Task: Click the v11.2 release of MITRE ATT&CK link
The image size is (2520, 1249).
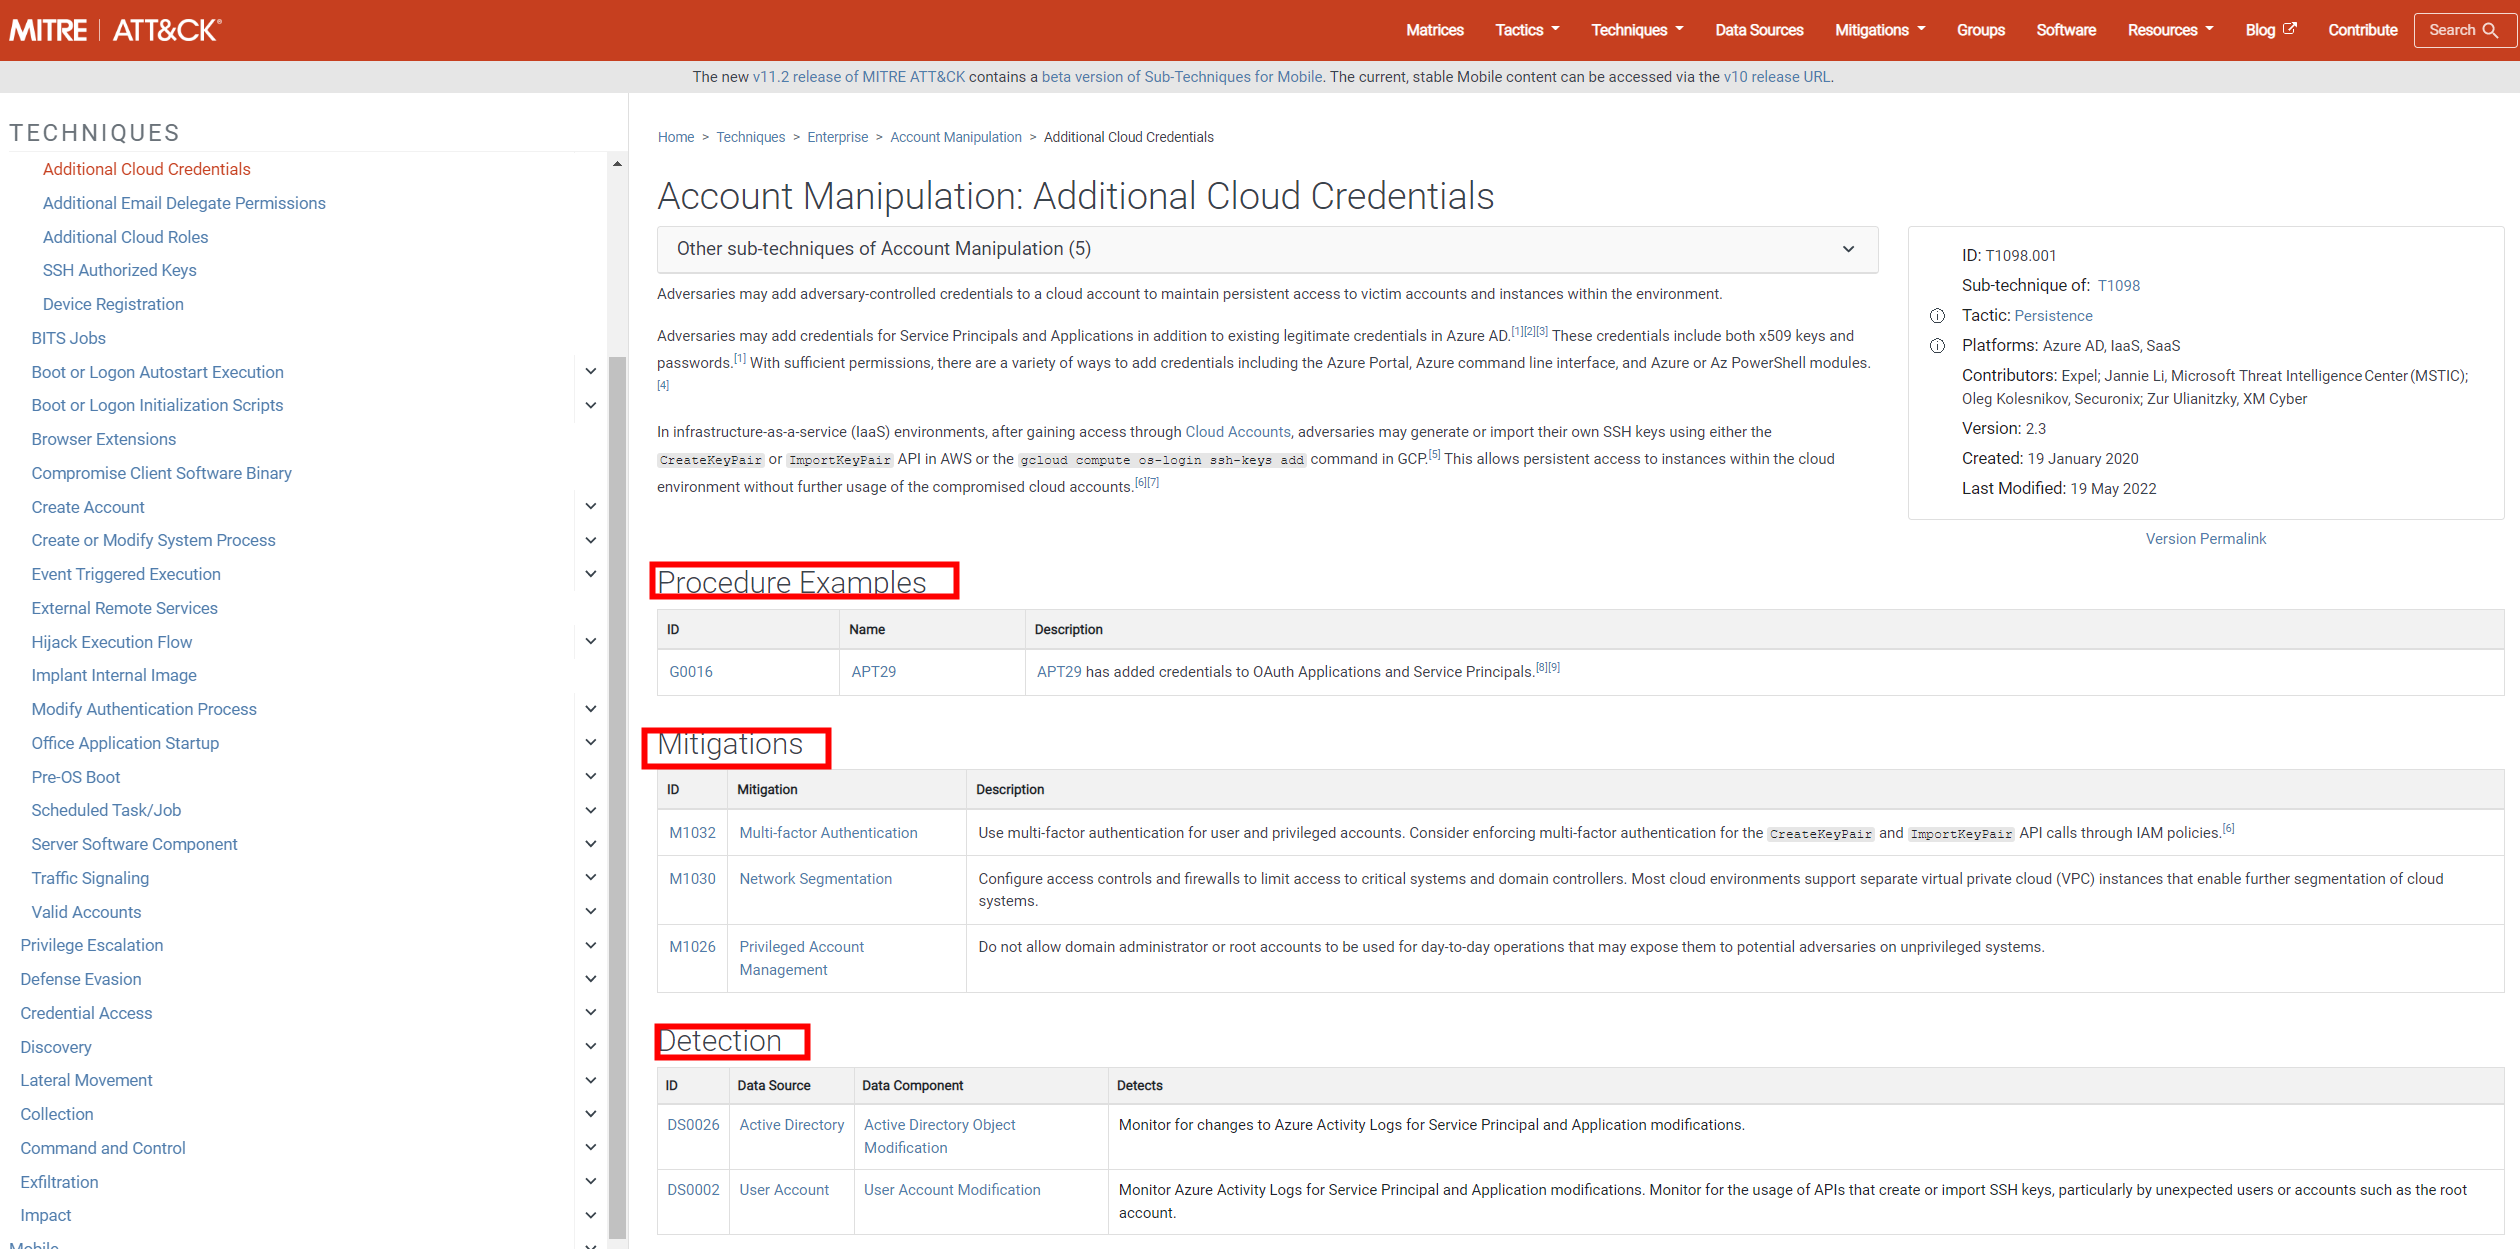Action: (x=859, y=77)
